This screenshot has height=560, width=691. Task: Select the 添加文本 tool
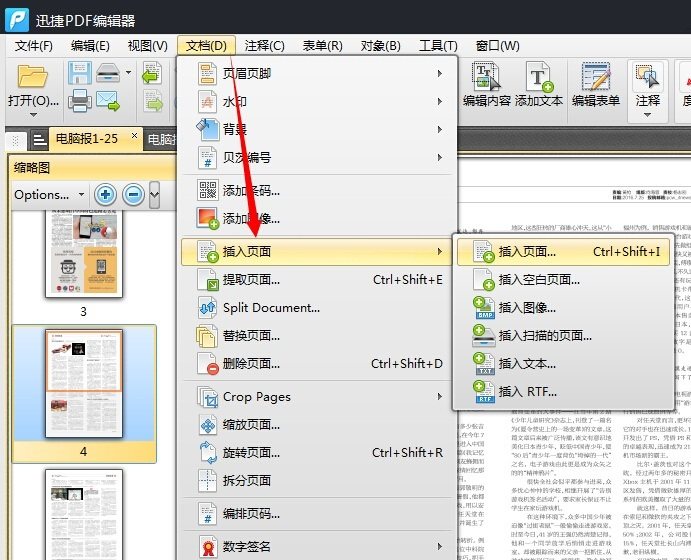tap(539, 86)
